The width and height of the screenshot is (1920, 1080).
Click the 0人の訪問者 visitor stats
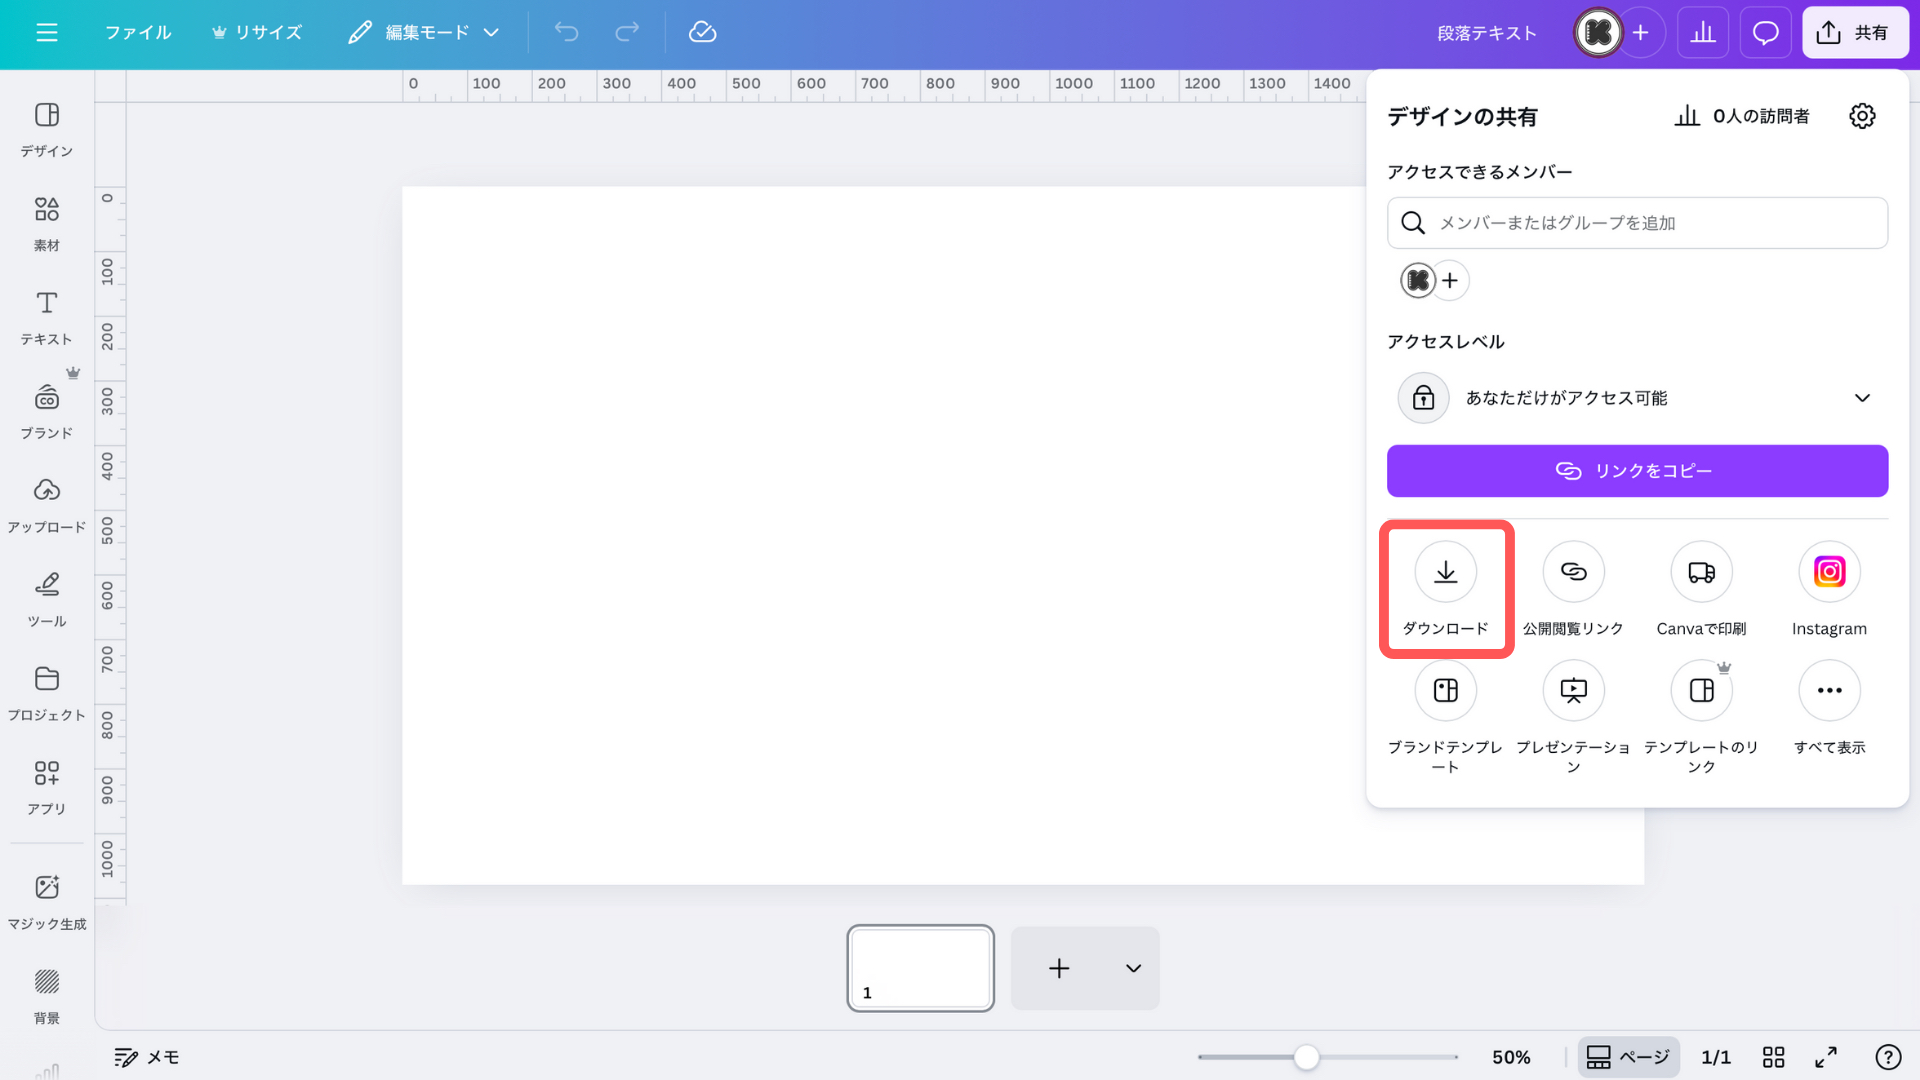coord(1742,117)
